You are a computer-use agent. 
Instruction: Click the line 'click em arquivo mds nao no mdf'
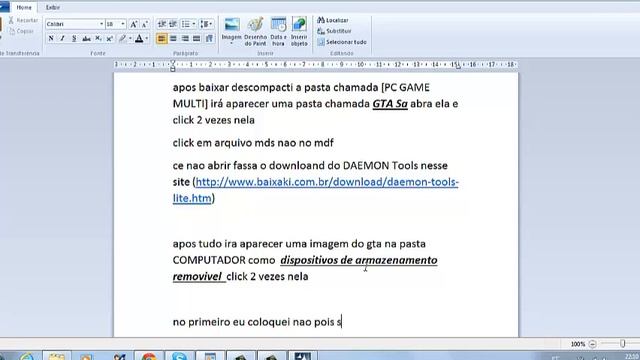tap(253, 143)
